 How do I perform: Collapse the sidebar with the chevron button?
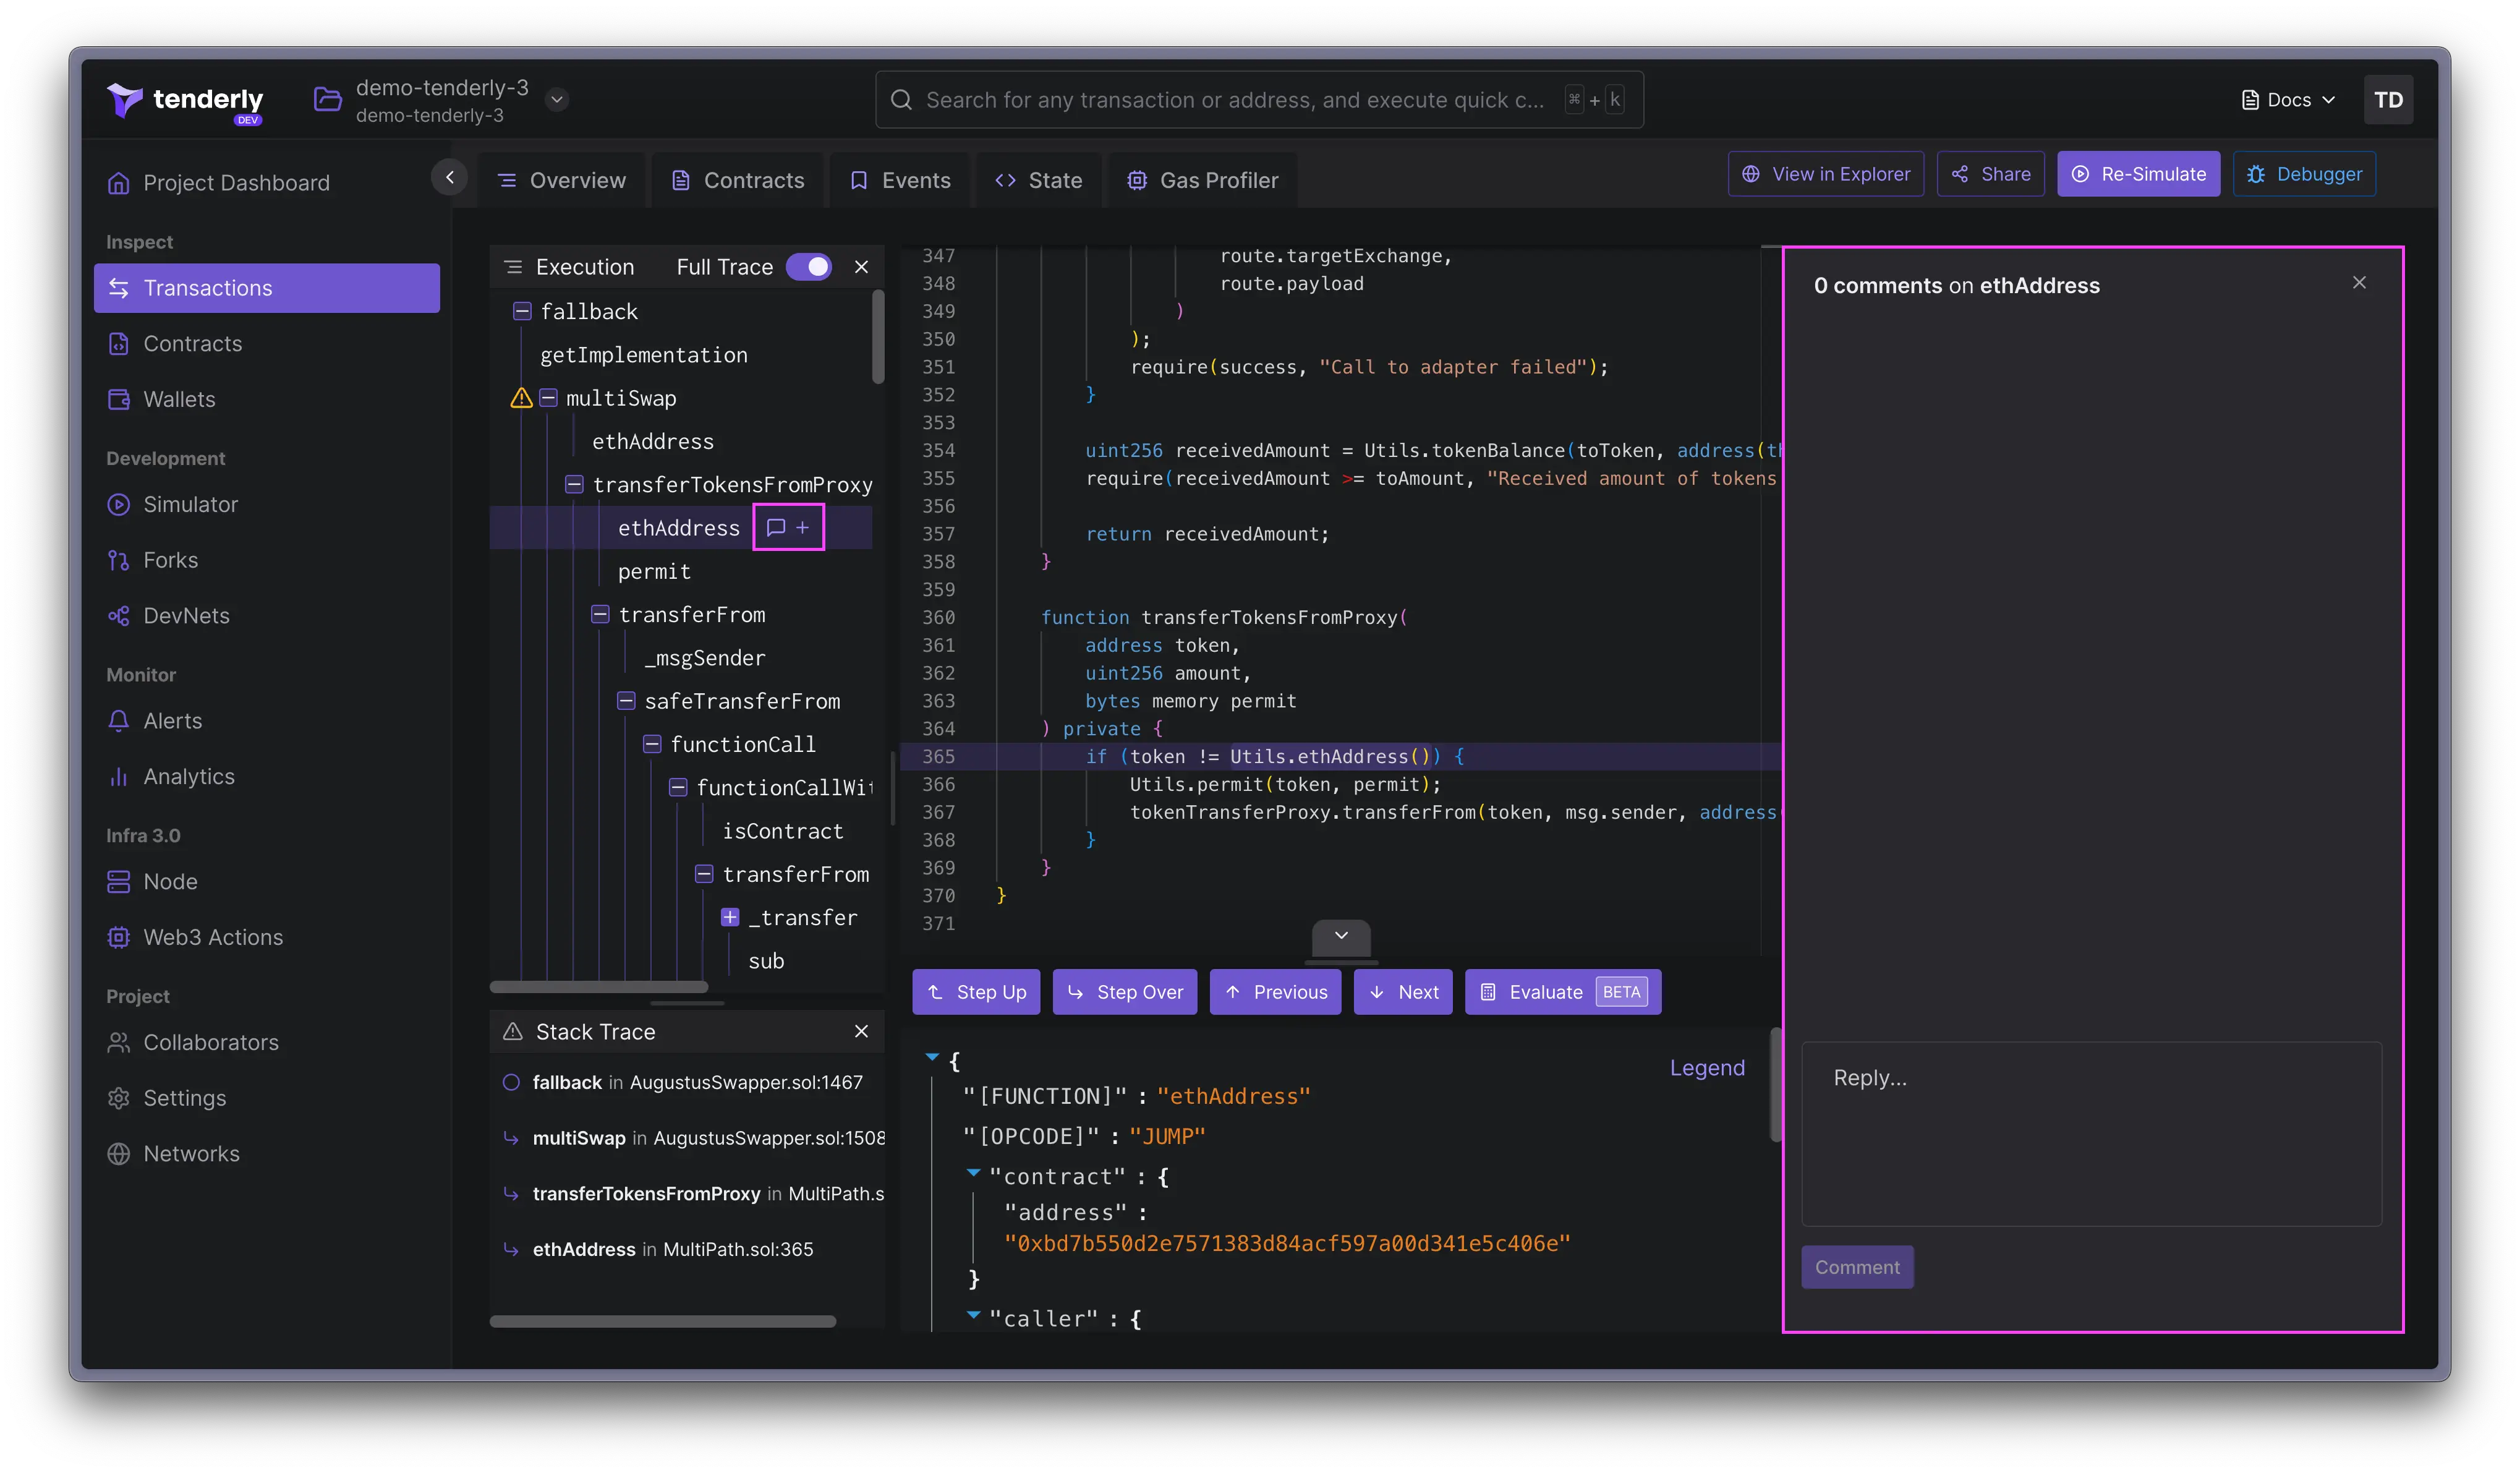click(x=450, y=177)
